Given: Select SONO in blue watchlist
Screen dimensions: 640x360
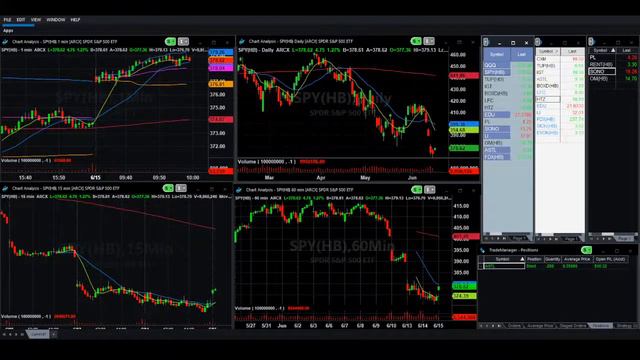Looking at the screenshot, I should [497, 129].
